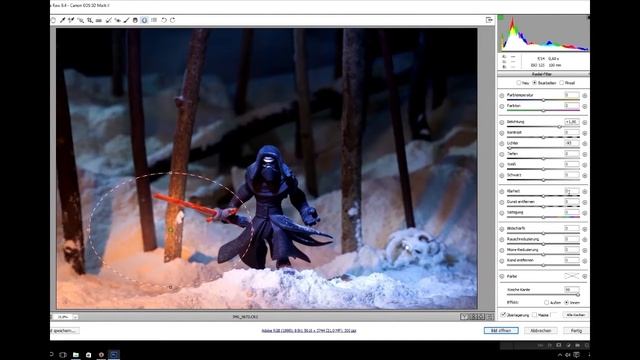Open the Radial-Filter panel menu

pos(588,74)
